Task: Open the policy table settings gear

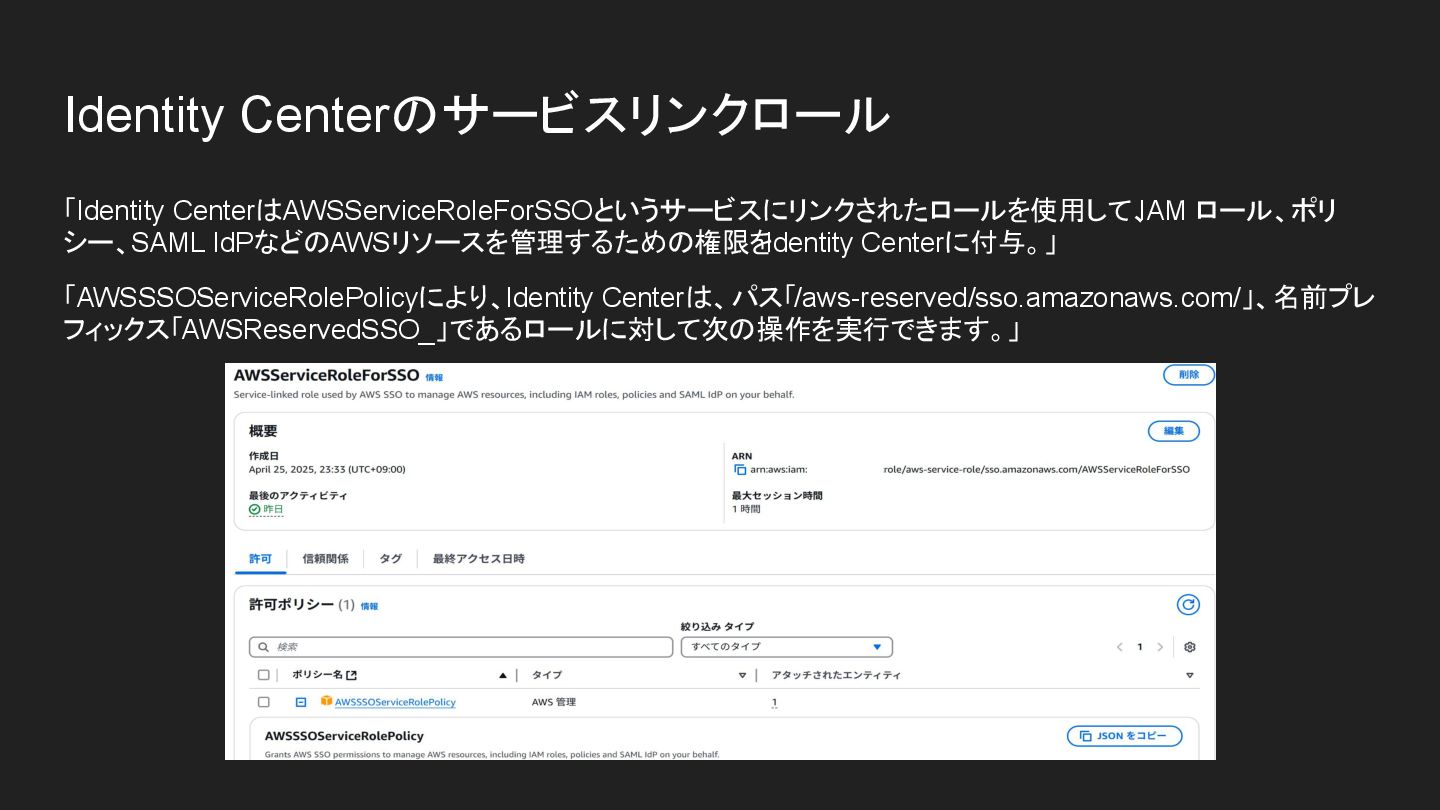Action: (1189, 647)
